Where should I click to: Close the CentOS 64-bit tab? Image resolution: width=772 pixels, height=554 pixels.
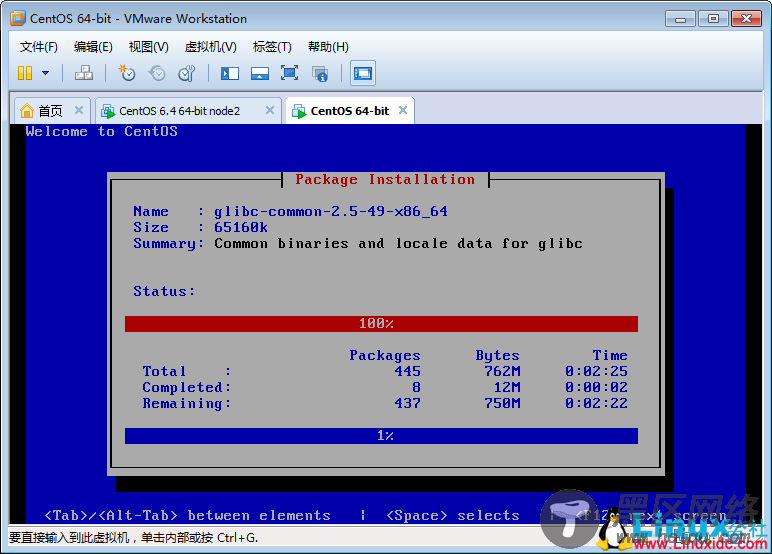click(x=403, y=110)
